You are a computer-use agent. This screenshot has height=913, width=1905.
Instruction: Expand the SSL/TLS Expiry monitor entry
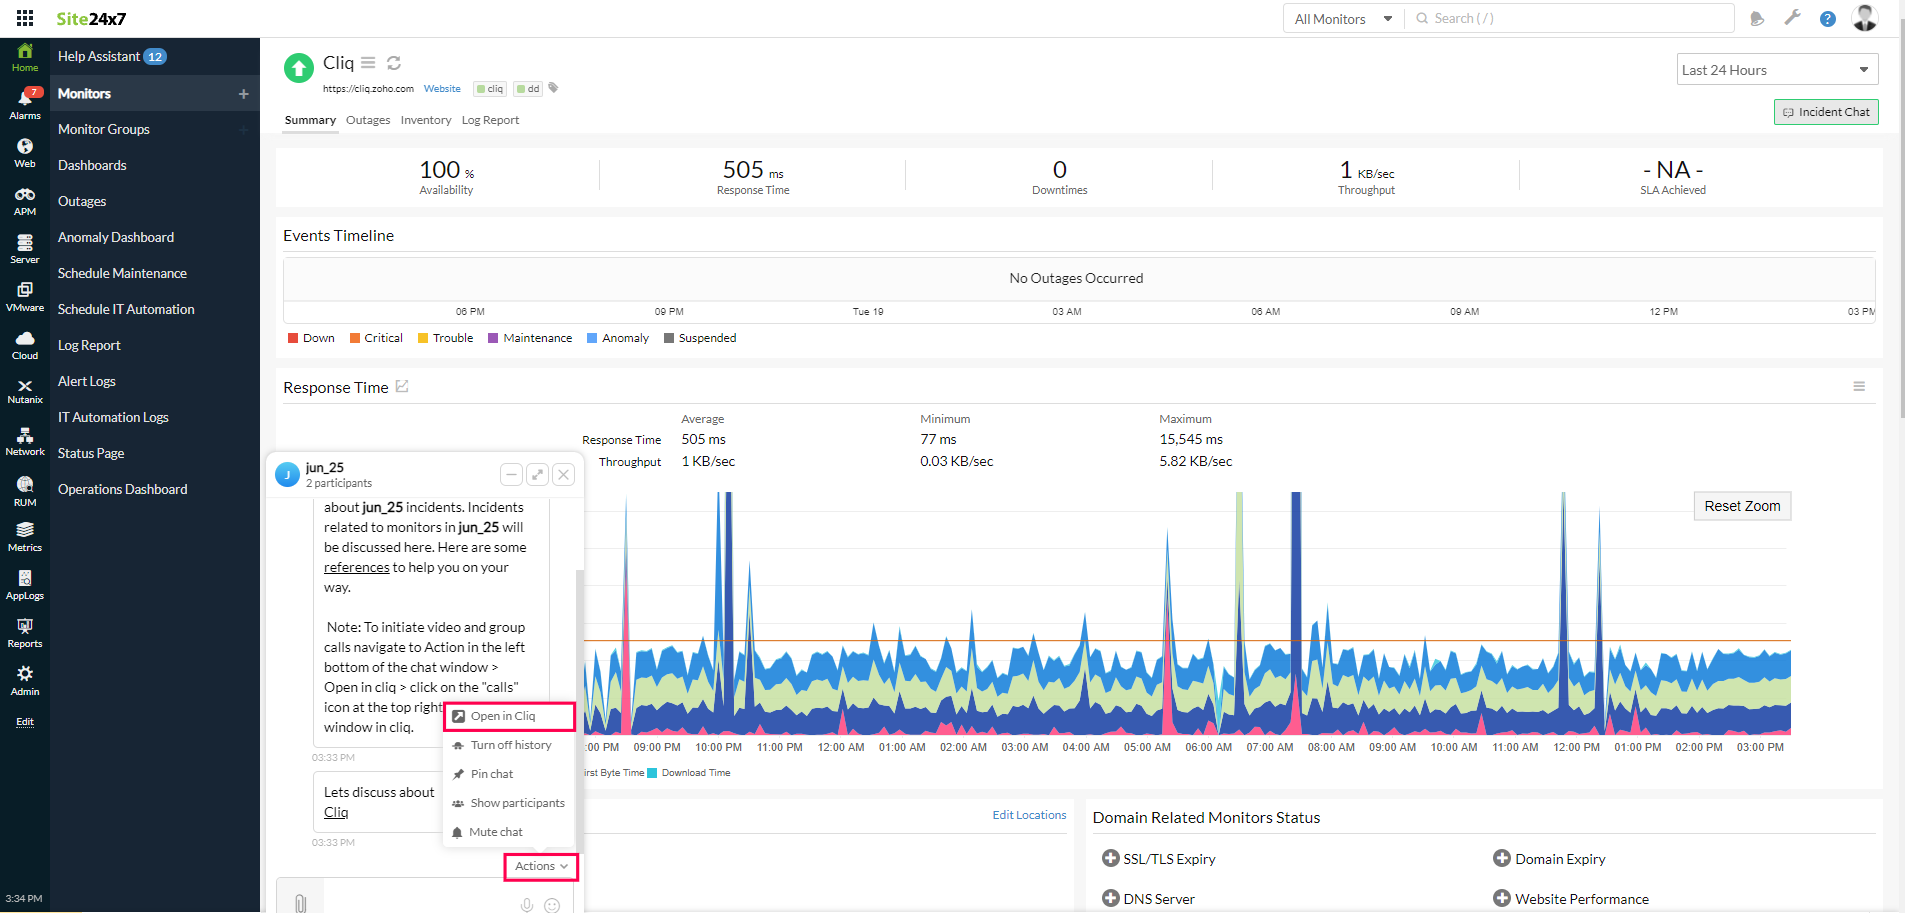click(x=1110, y=858)
